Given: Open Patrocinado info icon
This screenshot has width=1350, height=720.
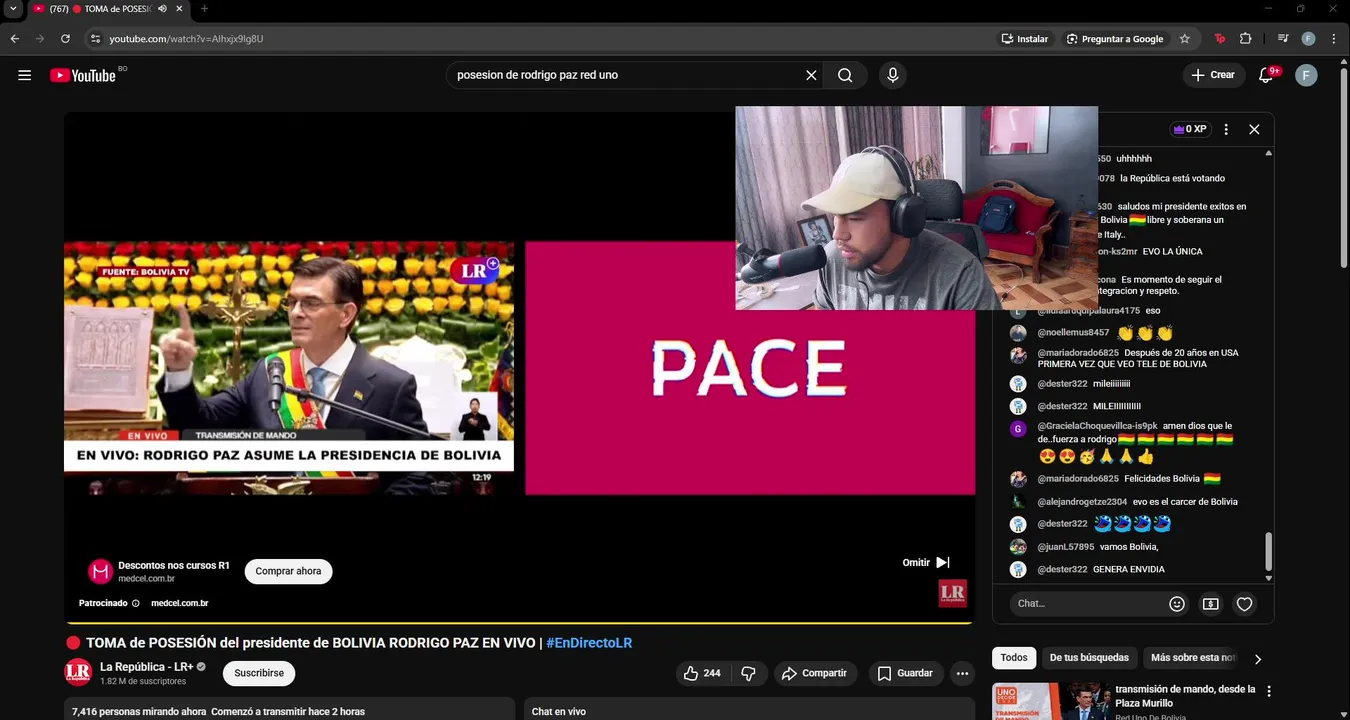Looking at the screenshot, I should point(136,603).
